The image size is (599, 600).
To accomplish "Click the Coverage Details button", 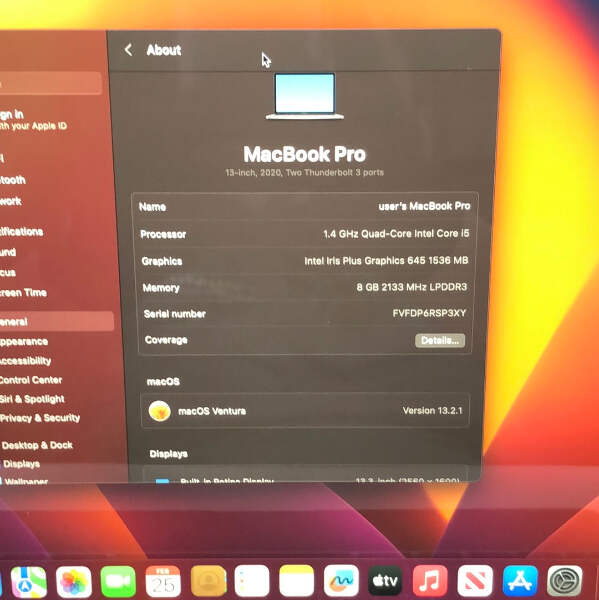I will tap(440, 340).
